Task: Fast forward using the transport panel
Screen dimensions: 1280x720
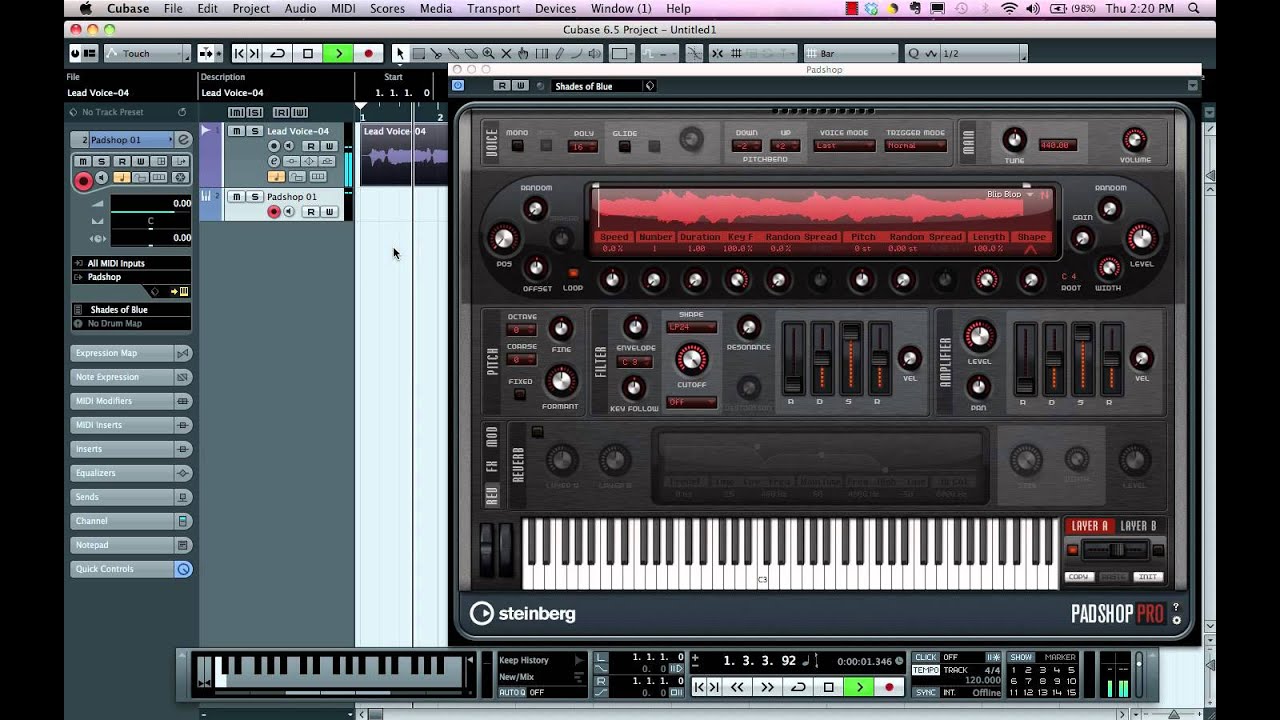Action: click(x=768, y=687)
